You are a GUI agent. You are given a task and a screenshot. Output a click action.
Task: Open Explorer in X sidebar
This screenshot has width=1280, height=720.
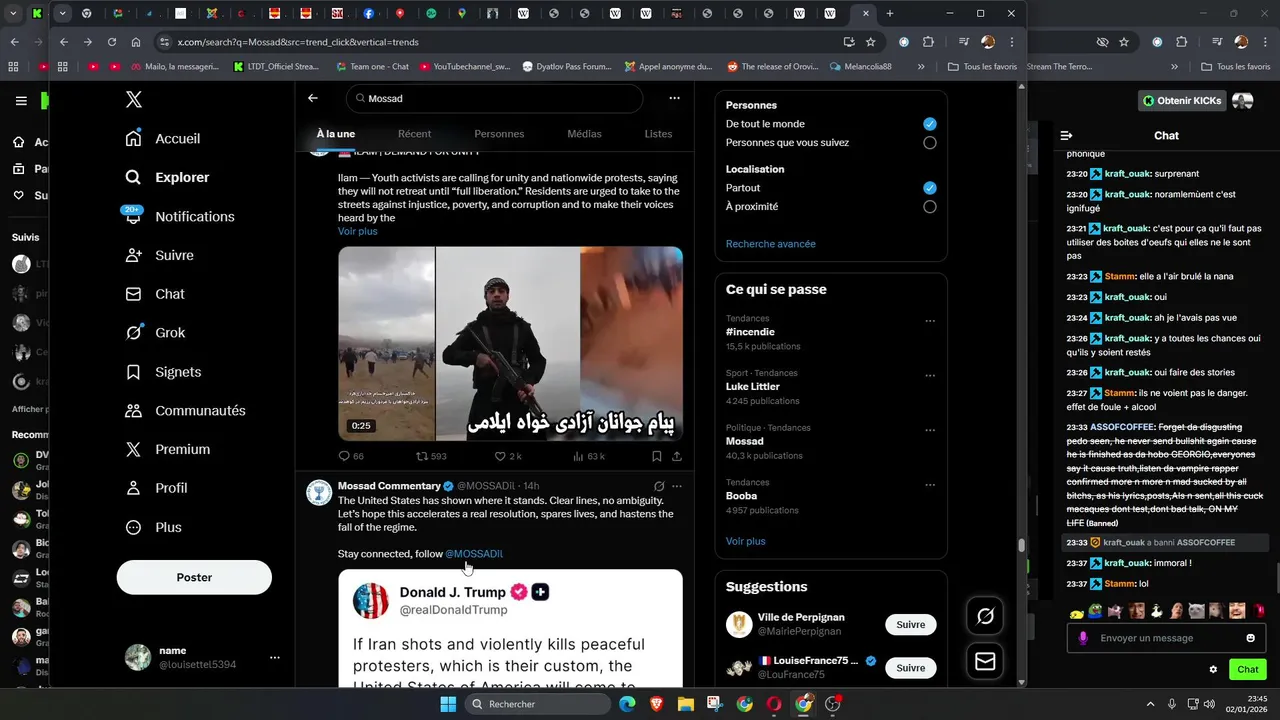(x=166, y=177)
